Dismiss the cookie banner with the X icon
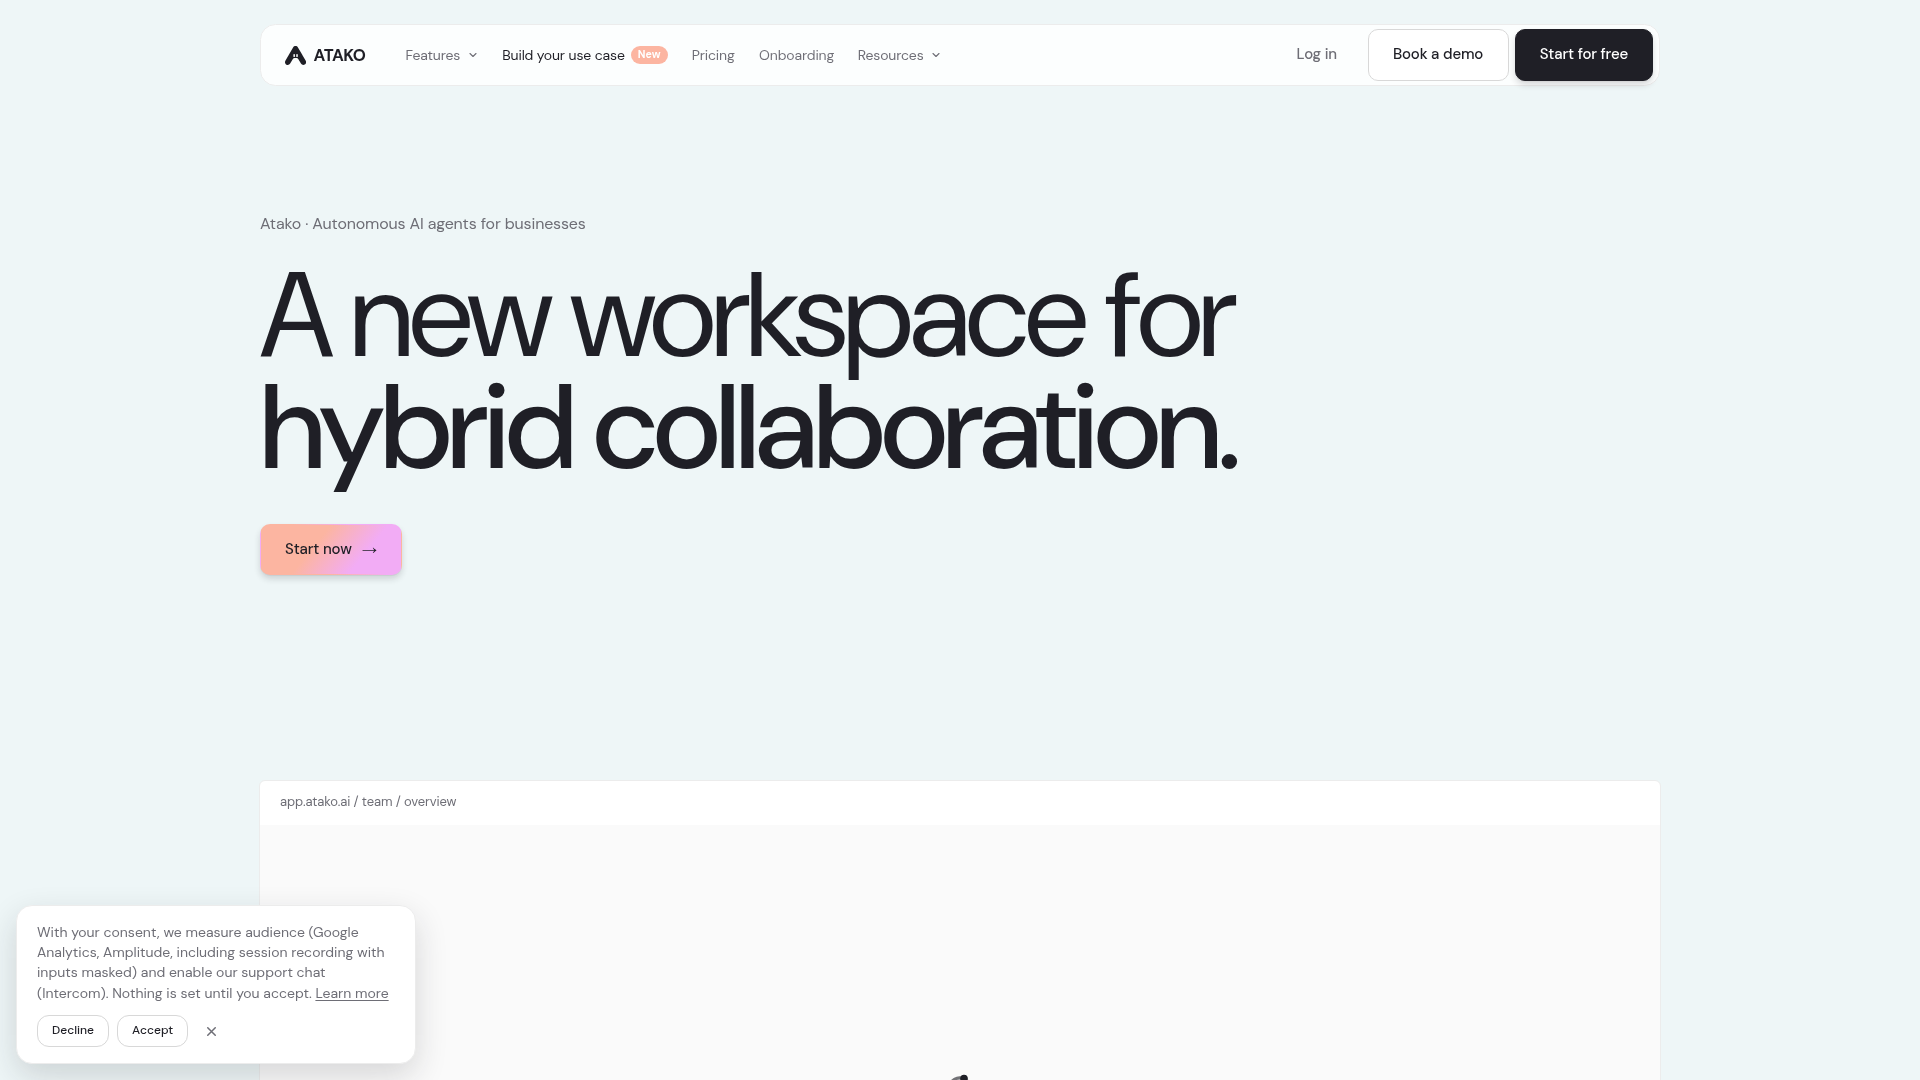1920x1080 pixels. (211, 1031)
